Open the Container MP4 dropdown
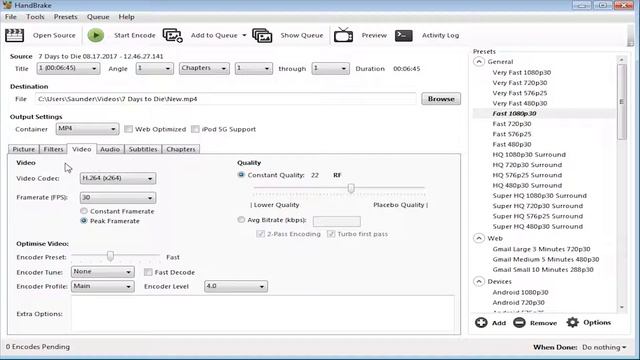The image size is (640, 360). point(87,129)
